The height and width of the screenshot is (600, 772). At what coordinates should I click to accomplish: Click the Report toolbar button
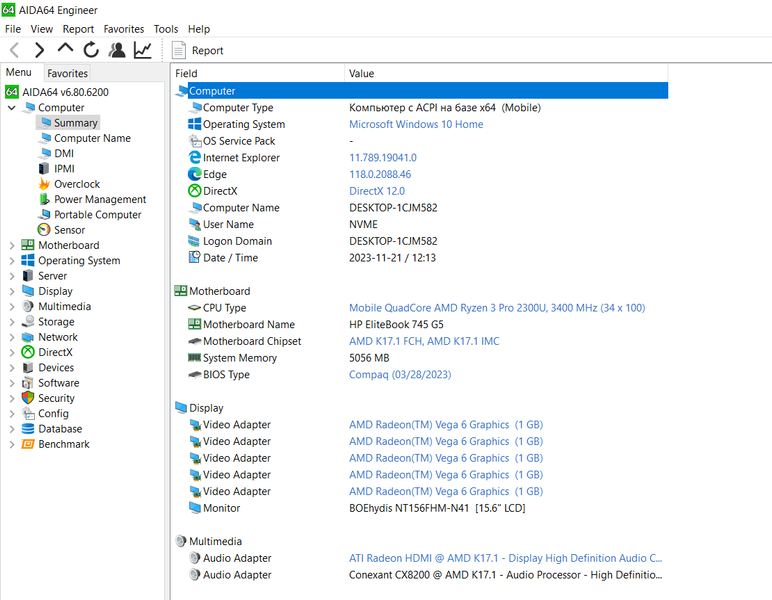pyautogui.click(x=197, y=50)
